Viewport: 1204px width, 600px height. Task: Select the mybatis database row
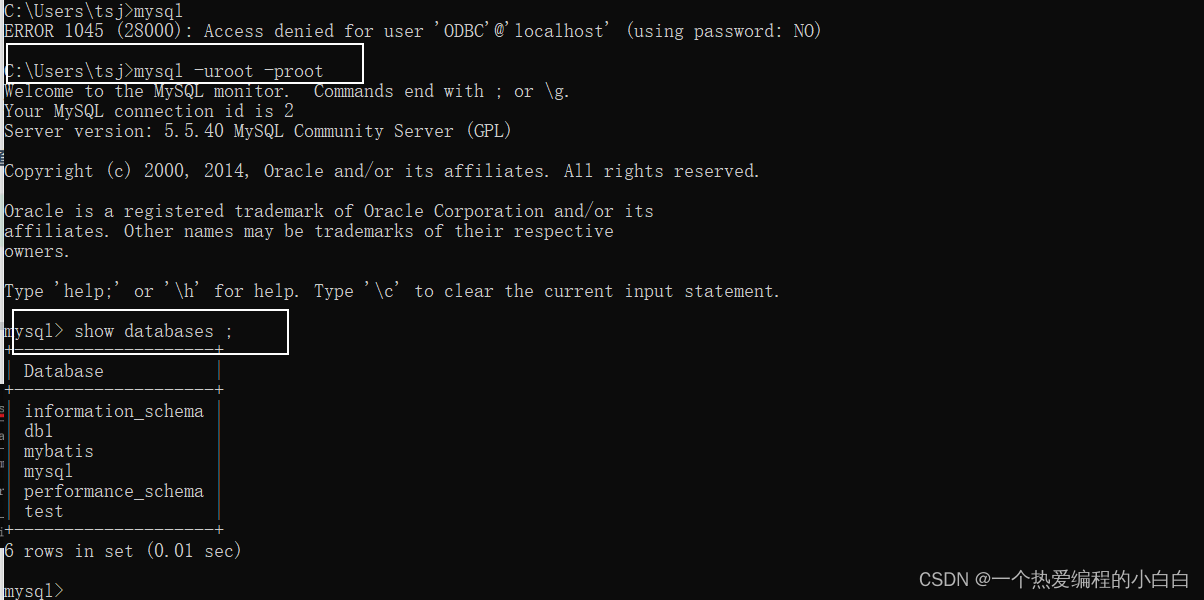coord(59,451)
